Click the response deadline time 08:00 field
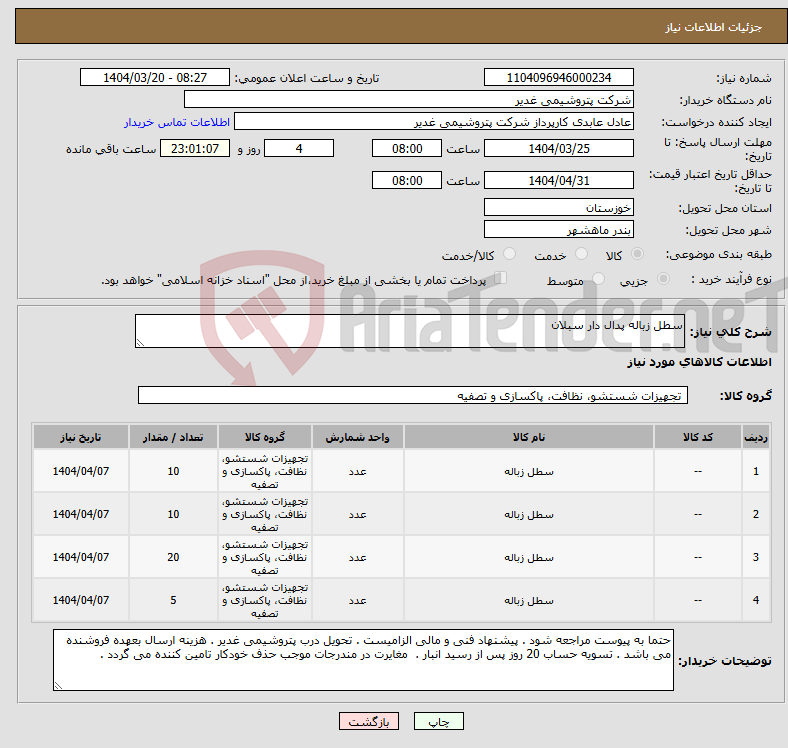788x748 pixels. tap(407, 148)
